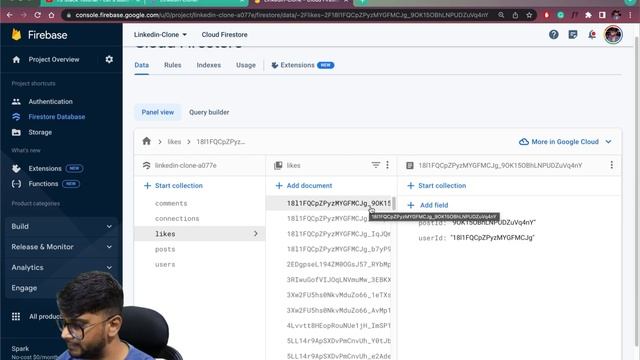640x360 pixels.
Task: Expand More in Google Cloud chevron
Action: pos(609,142)
